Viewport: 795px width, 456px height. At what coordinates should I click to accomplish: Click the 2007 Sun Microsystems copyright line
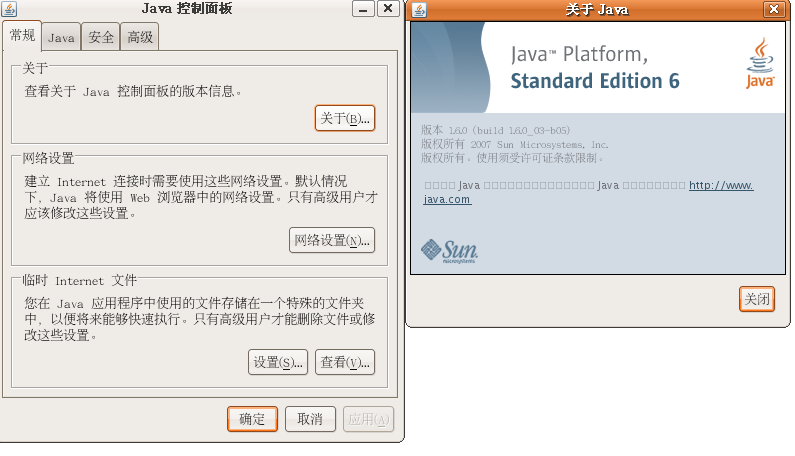point(514,145)
